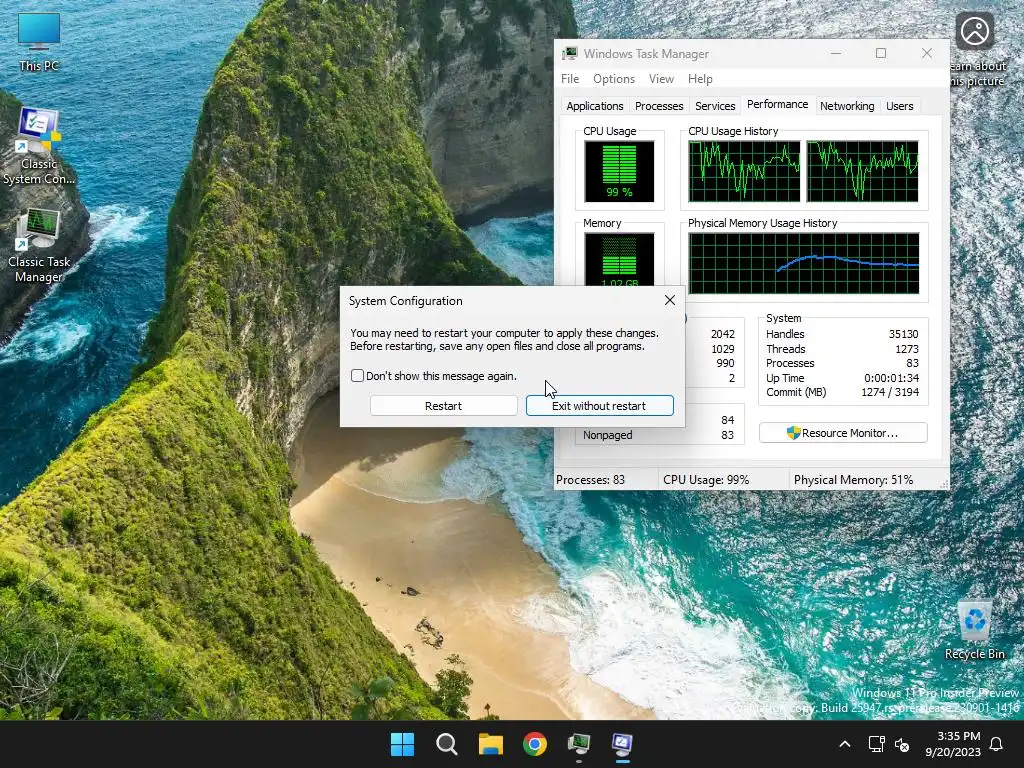Image resolution: width=1024 pixels, height=768 pixels.
Task: Switch to Networking tab
Action: [x=847, y=106]
